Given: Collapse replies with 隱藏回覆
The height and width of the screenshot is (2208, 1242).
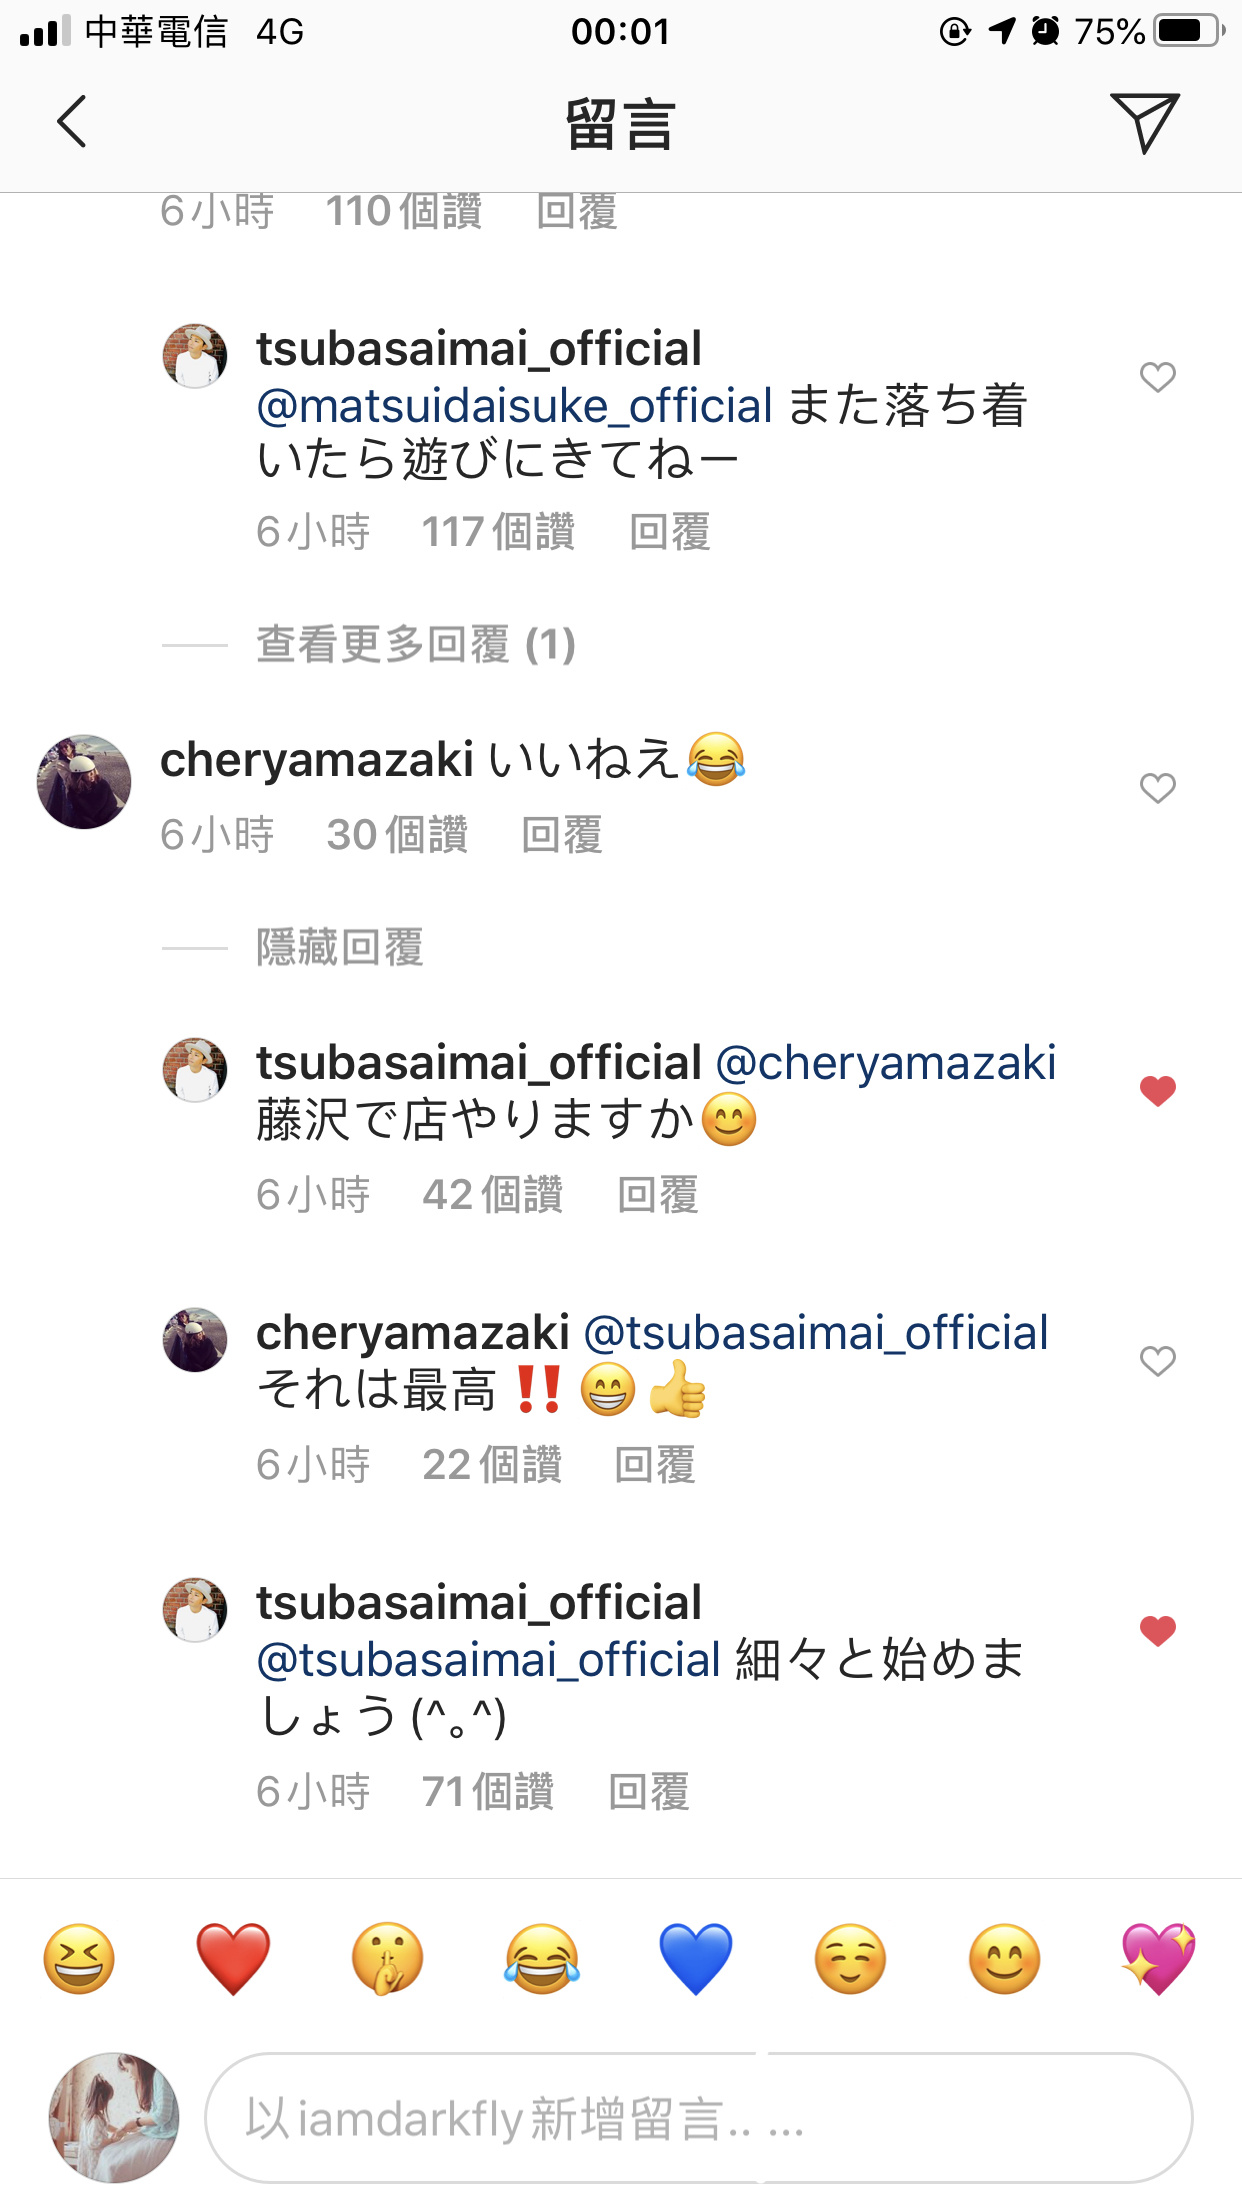Looking at the screenshot, I should tap(340, 947).
